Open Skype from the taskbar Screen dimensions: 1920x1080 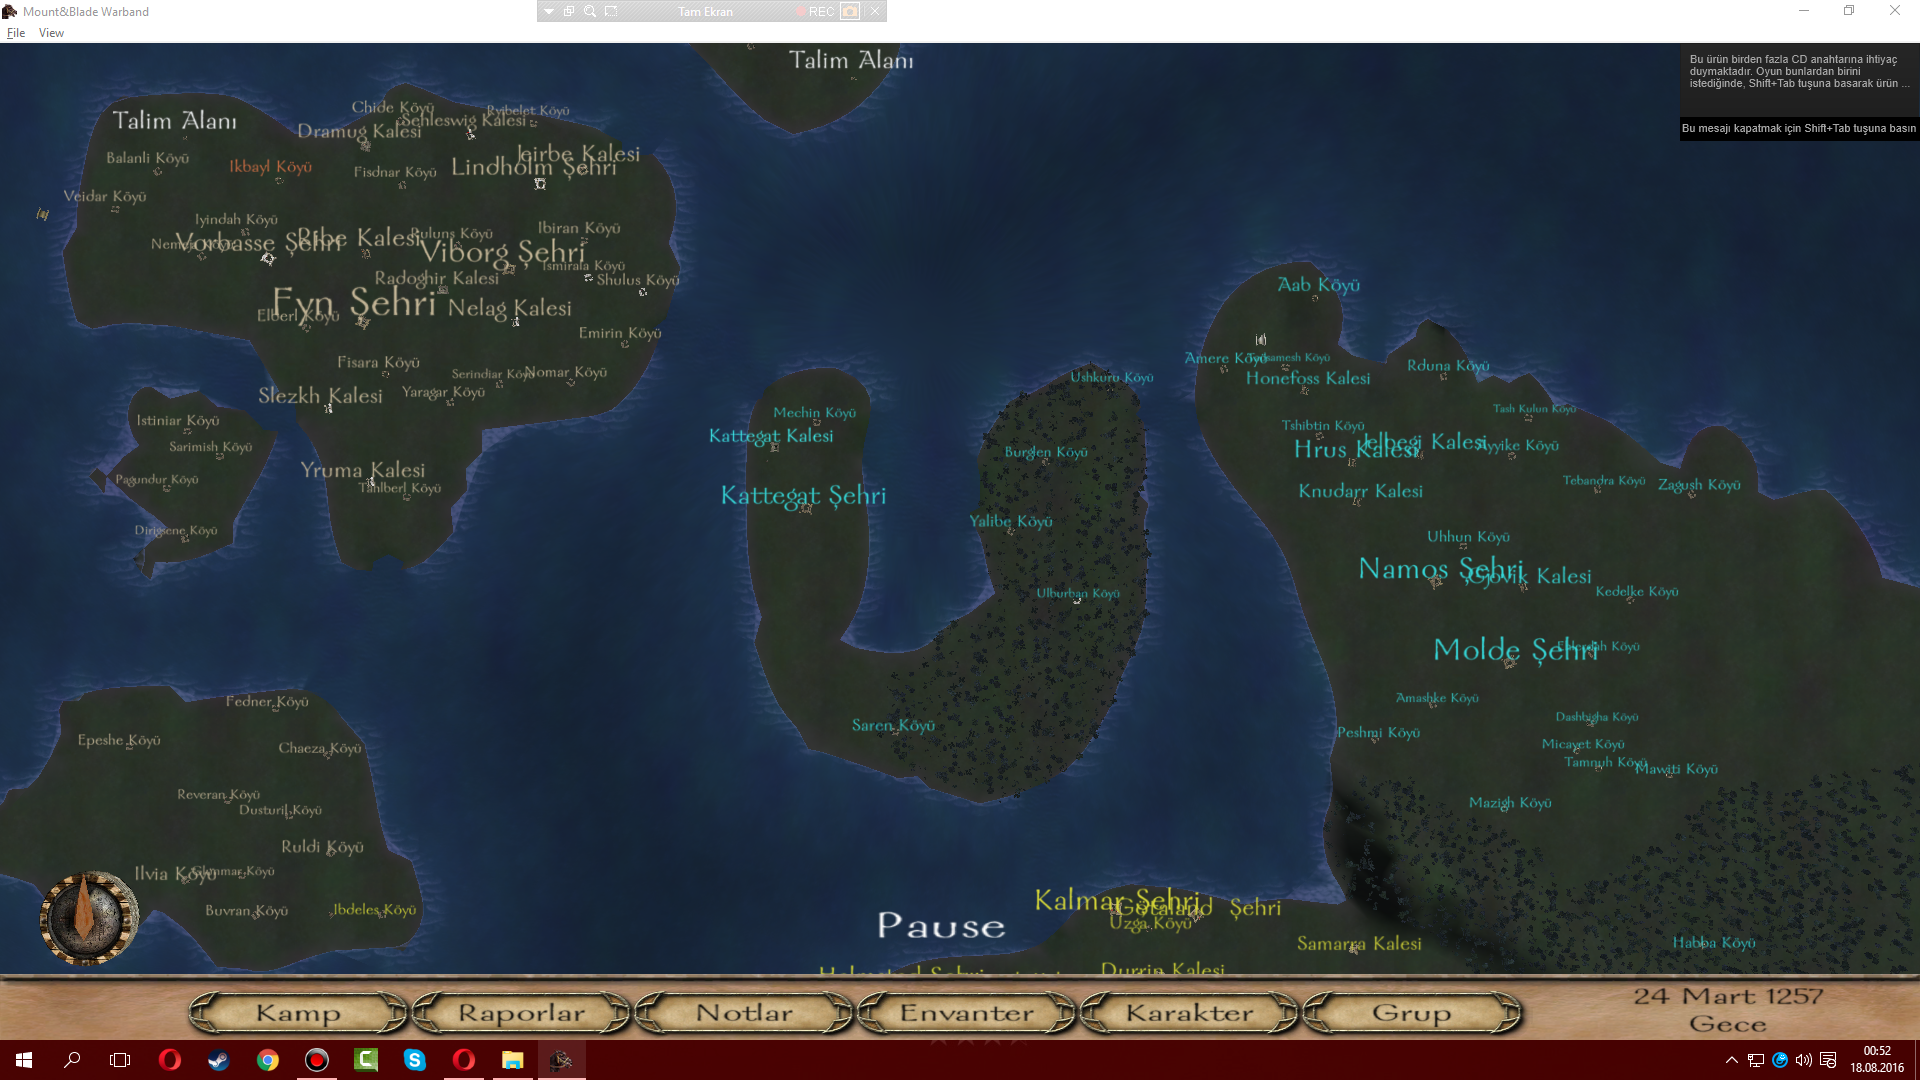point(414,1060)
